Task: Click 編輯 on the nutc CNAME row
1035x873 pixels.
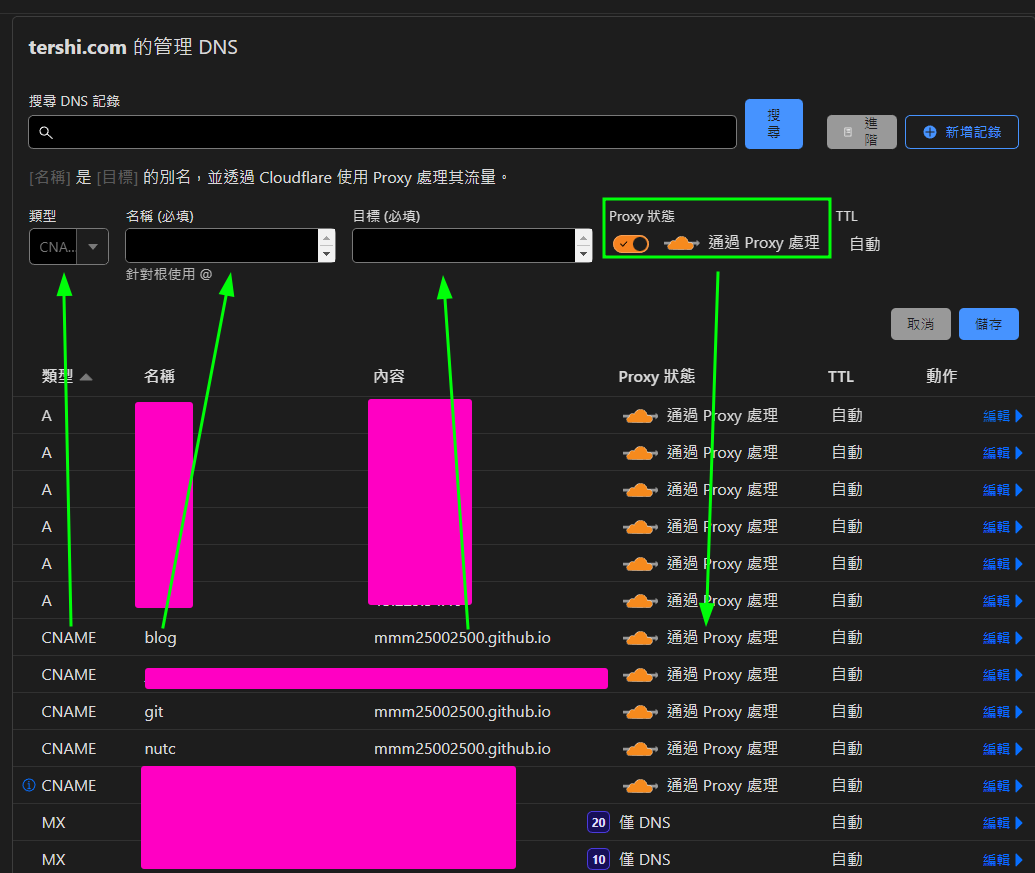Action: tap(1003, 749)
